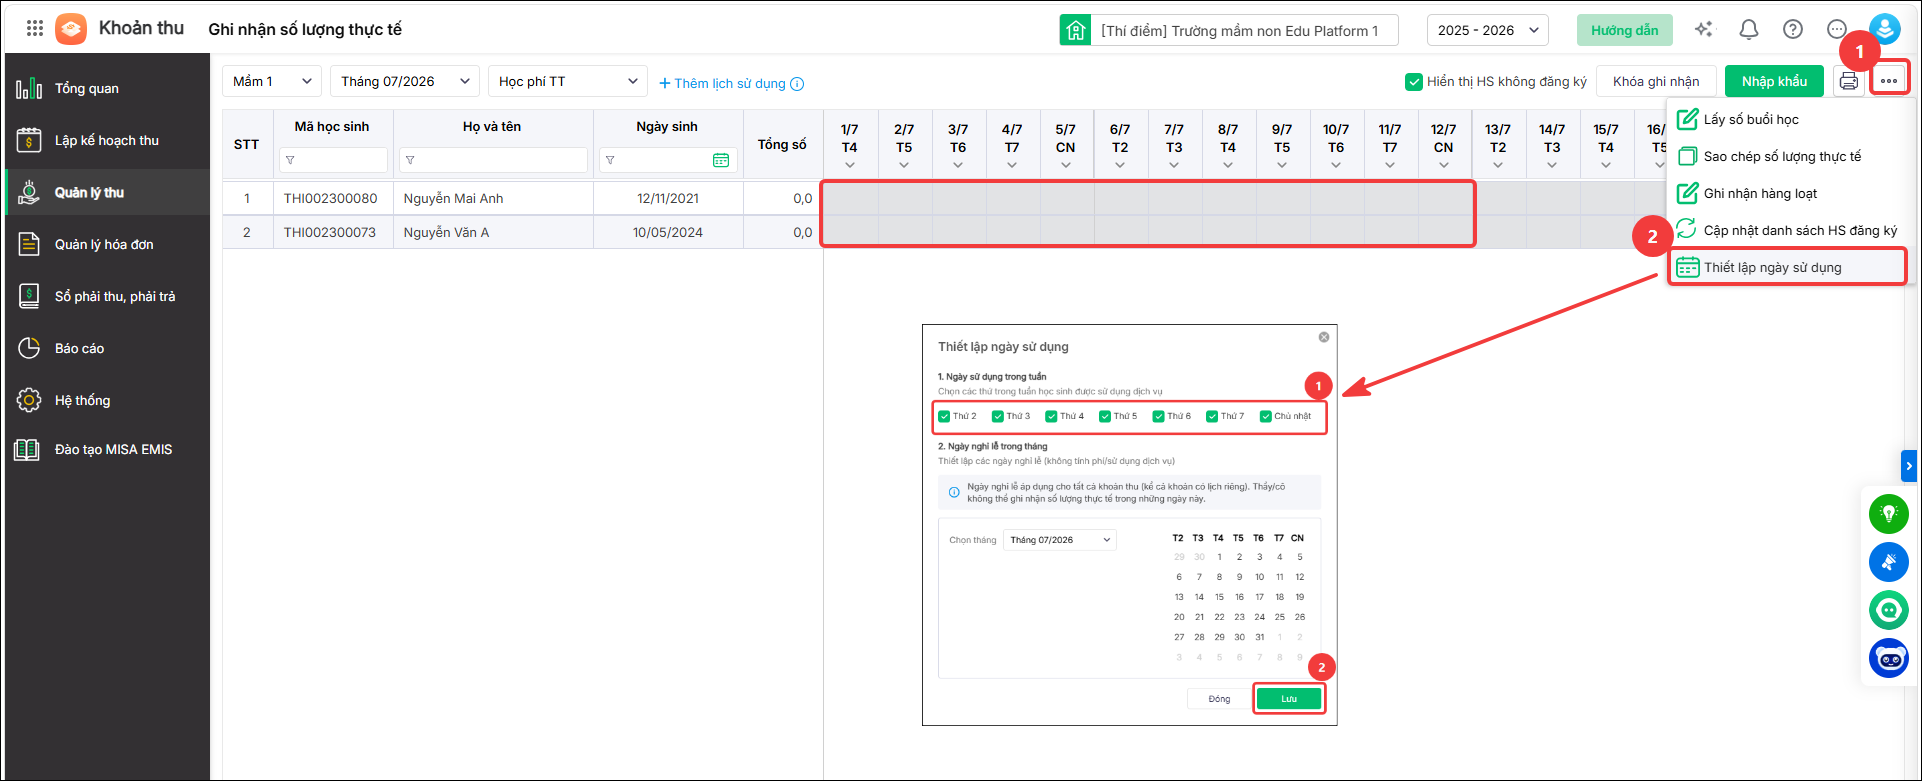The height and width of the screenshot is (781, 1922).
Task: Open the help question mark icon
Action: click(1793, 30)
